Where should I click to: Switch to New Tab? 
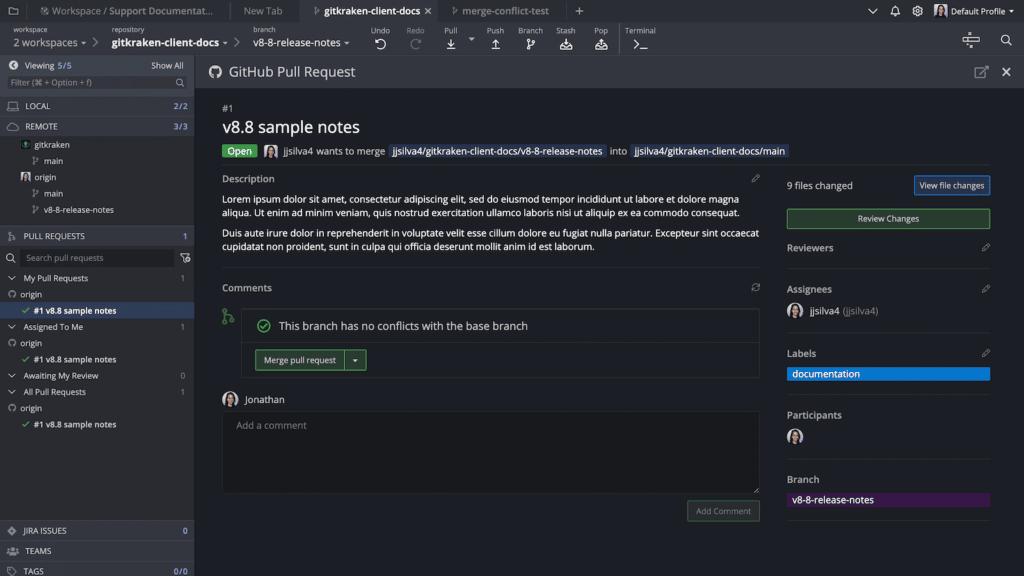(263, 11)
